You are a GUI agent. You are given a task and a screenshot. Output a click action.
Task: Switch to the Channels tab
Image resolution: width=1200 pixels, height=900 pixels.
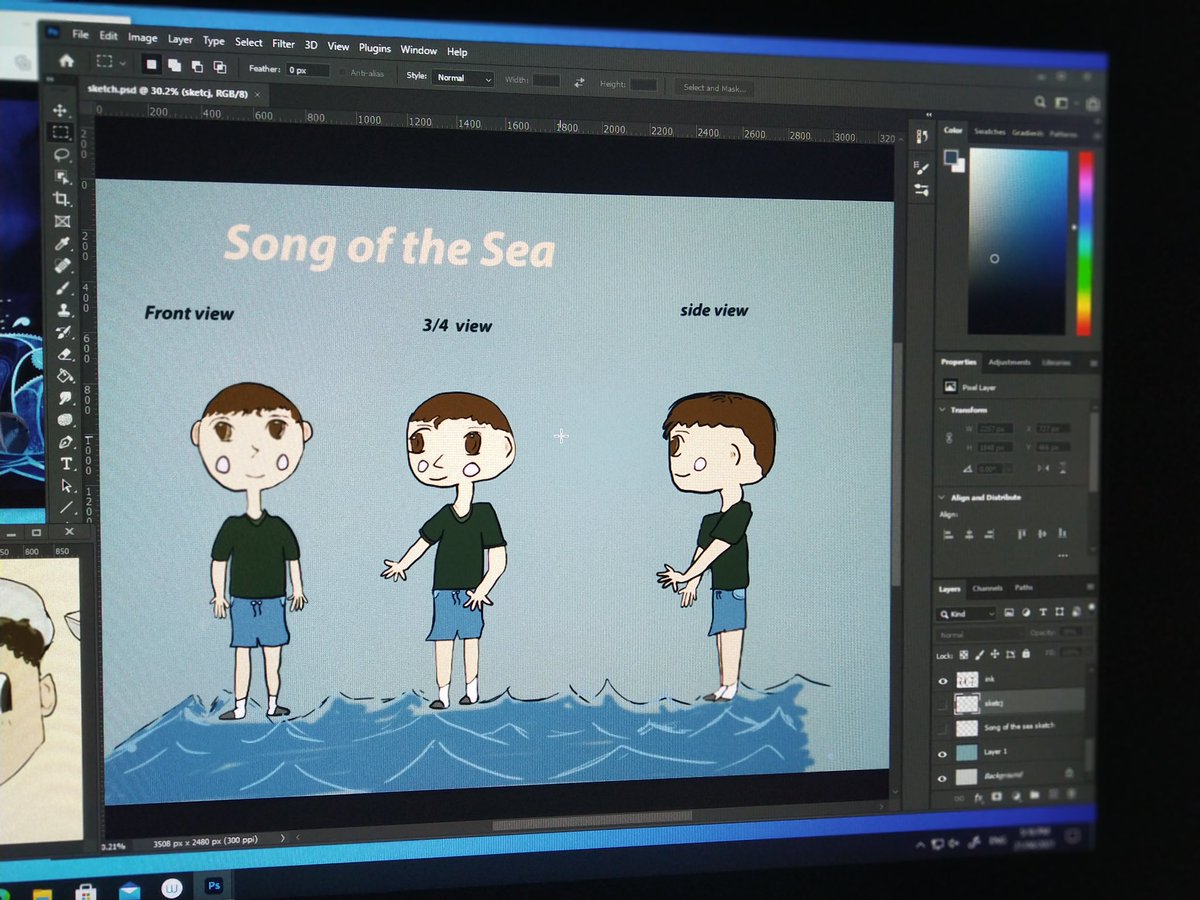pos(988,588)
